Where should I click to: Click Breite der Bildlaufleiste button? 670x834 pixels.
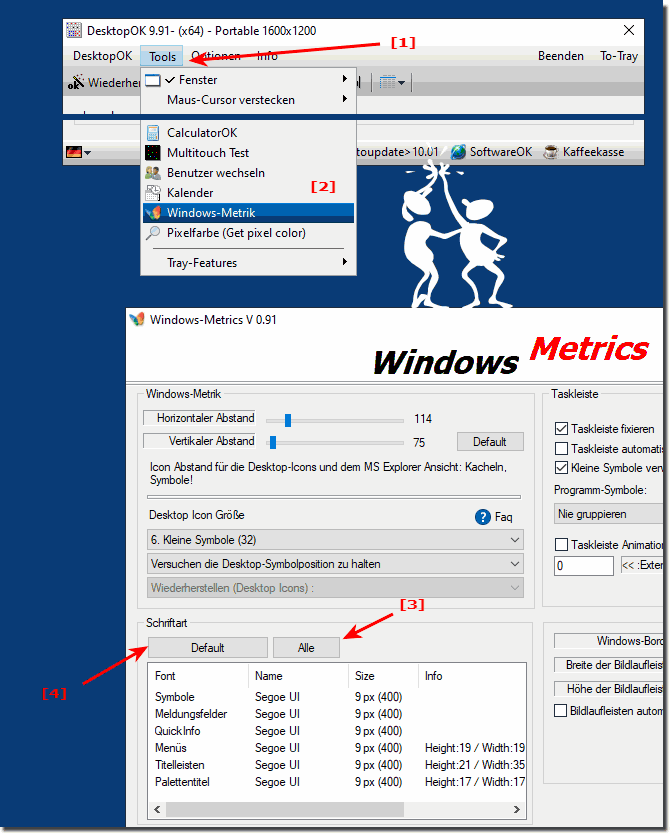(608, 665)
